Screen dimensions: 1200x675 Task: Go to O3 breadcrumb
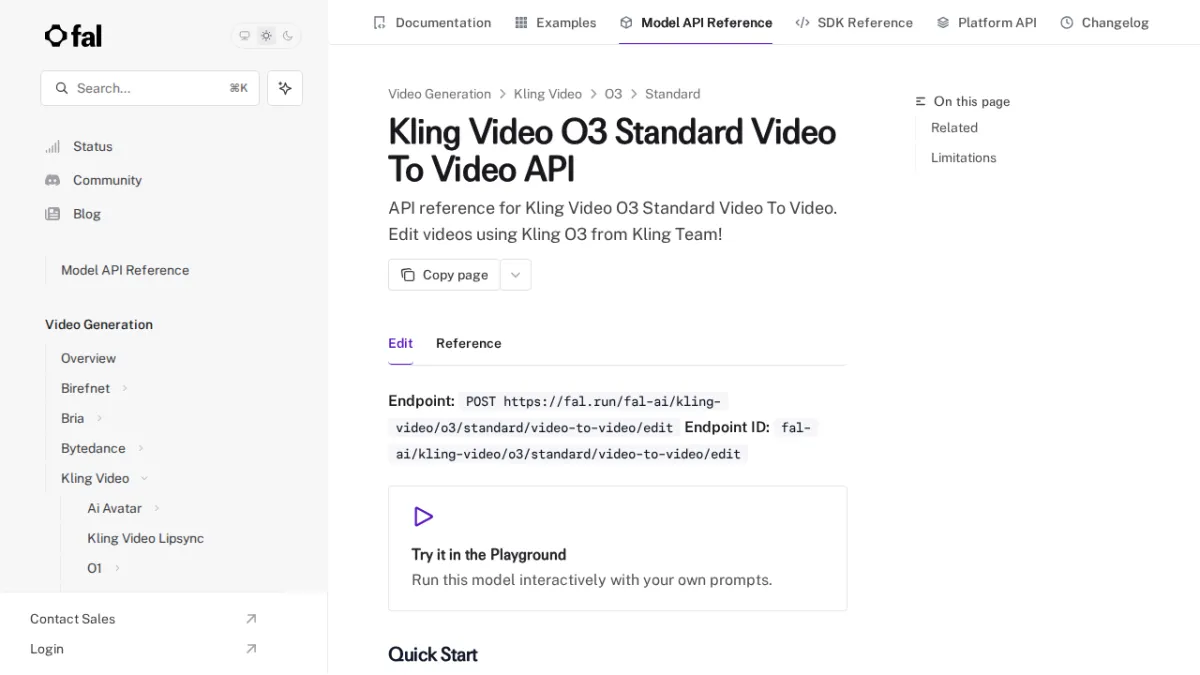(613, 94)
